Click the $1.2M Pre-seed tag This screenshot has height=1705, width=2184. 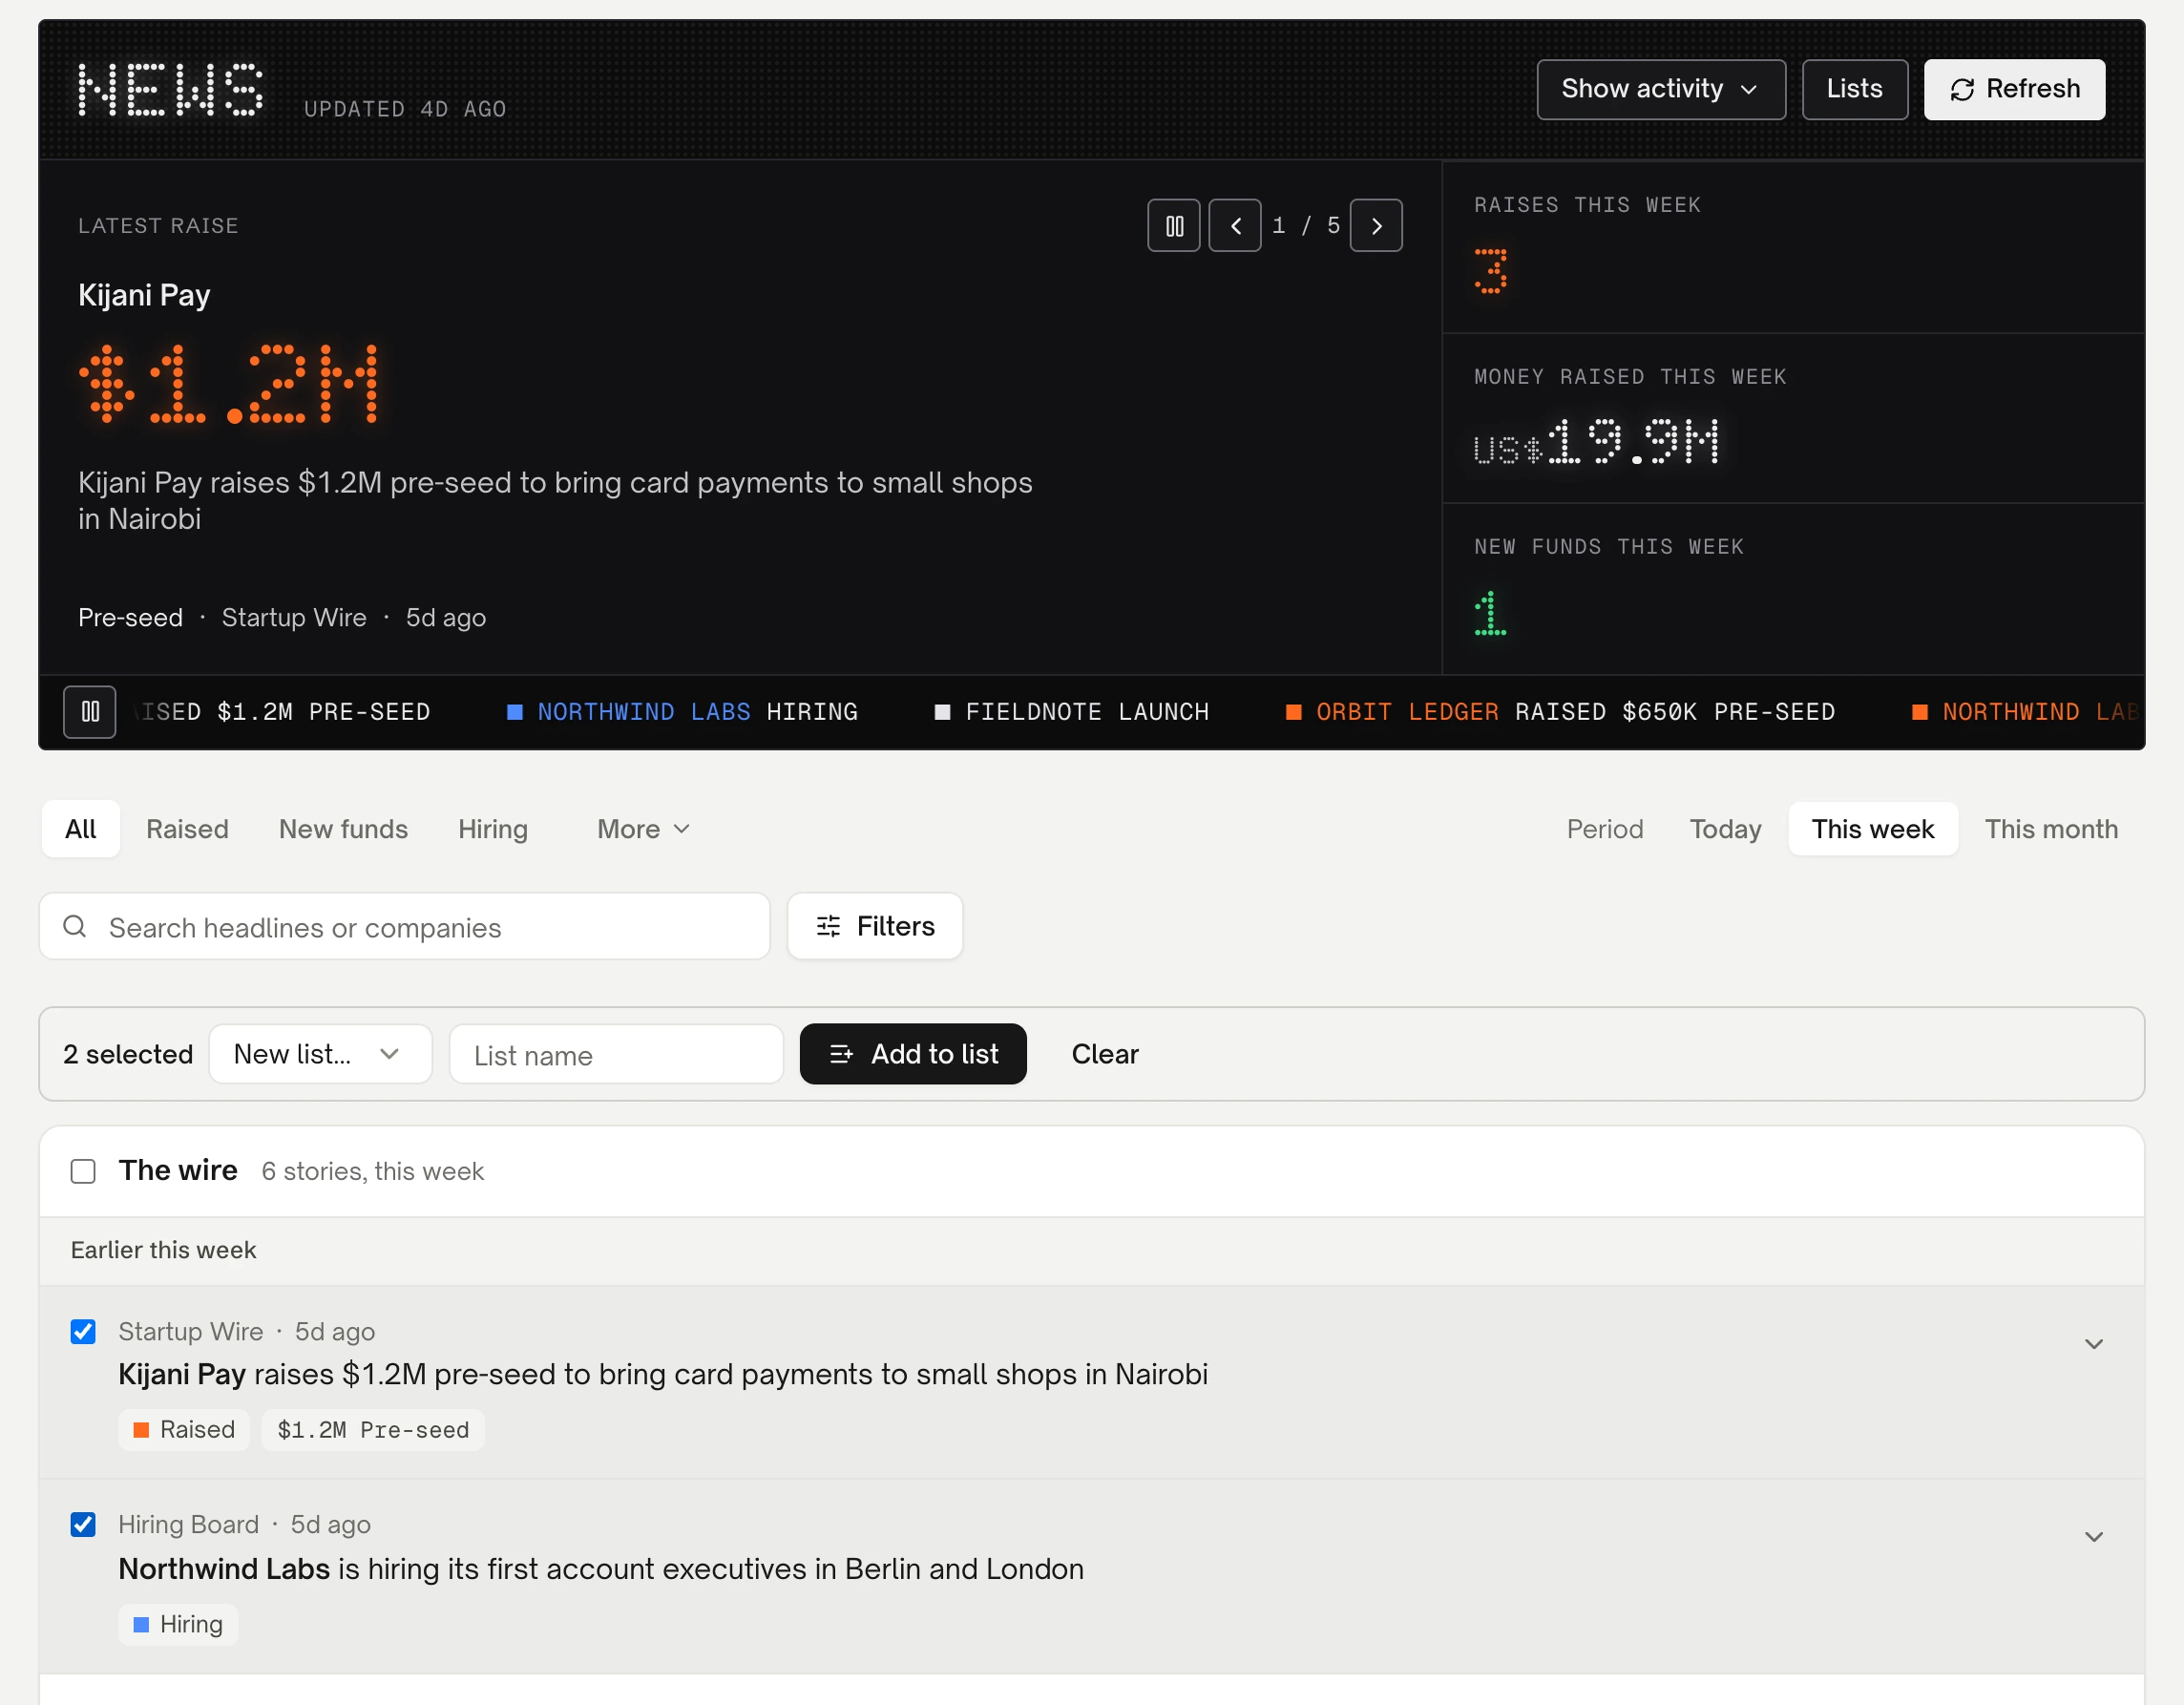coord(373,1430)
